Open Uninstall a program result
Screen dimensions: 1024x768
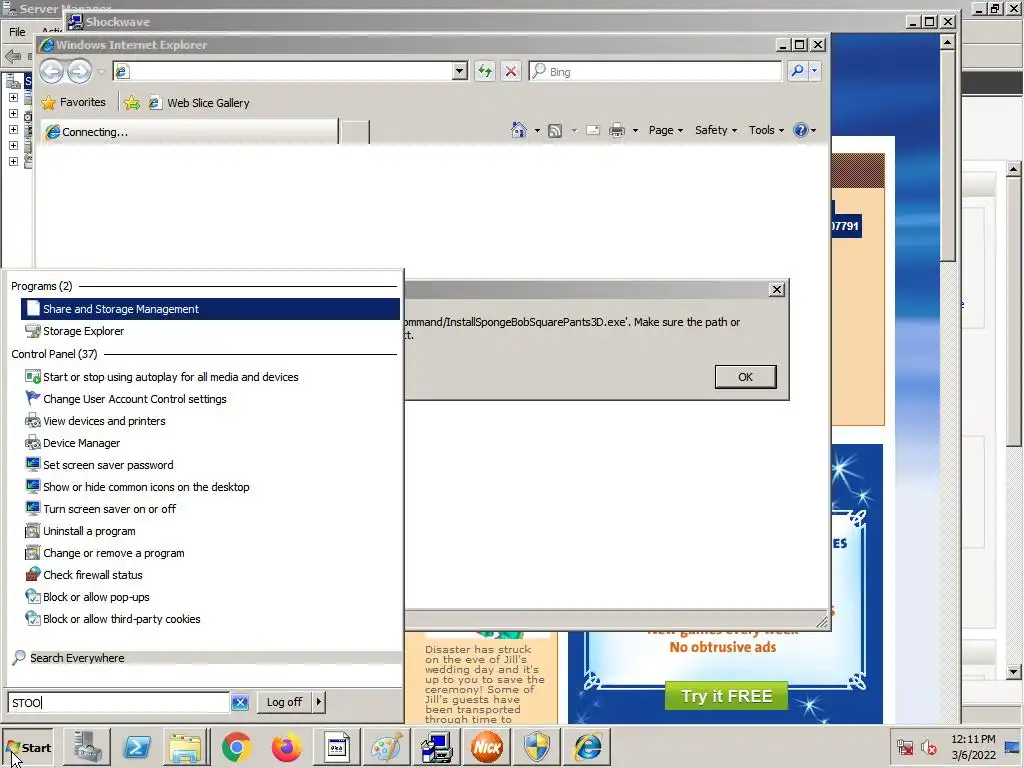210,531
